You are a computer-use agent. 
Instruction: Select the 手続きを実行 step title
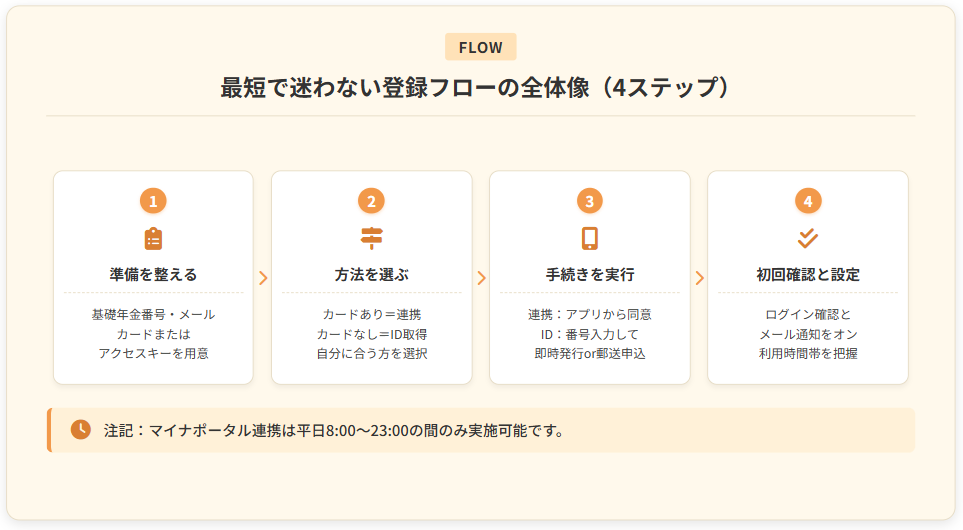[589, 274]
